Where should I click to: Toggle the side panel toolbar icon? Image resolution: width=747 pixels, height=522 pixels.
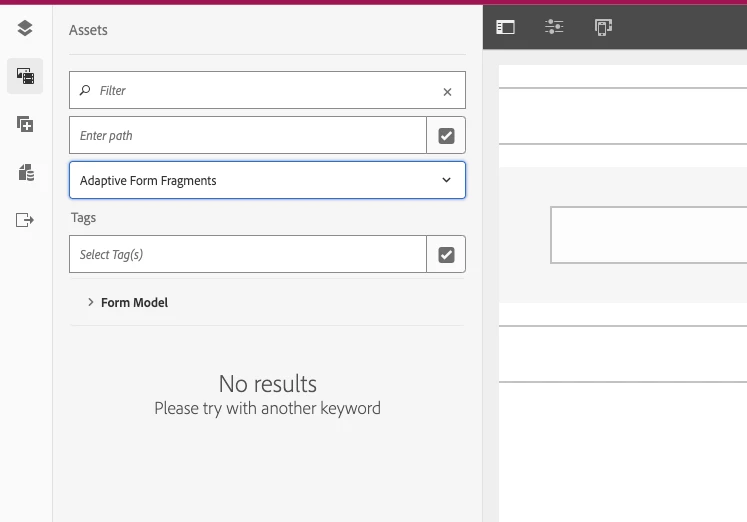tap(505, 27)
